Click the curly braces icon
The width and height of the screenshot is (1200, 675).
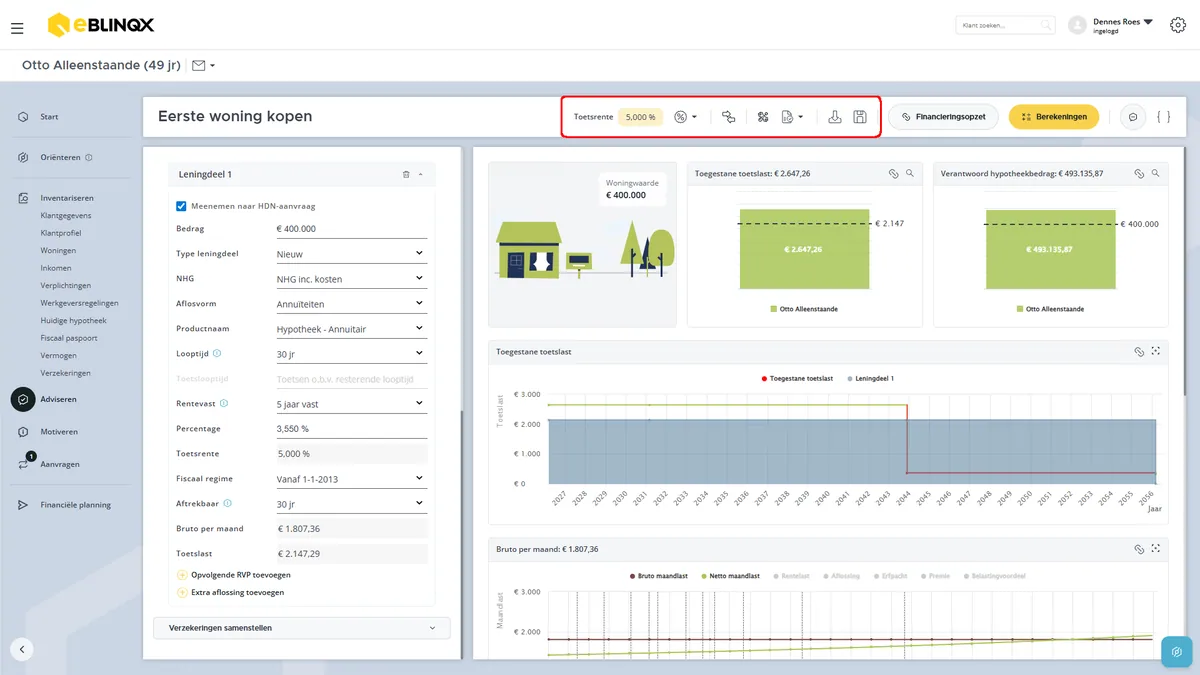click(x=1163, y=117)
